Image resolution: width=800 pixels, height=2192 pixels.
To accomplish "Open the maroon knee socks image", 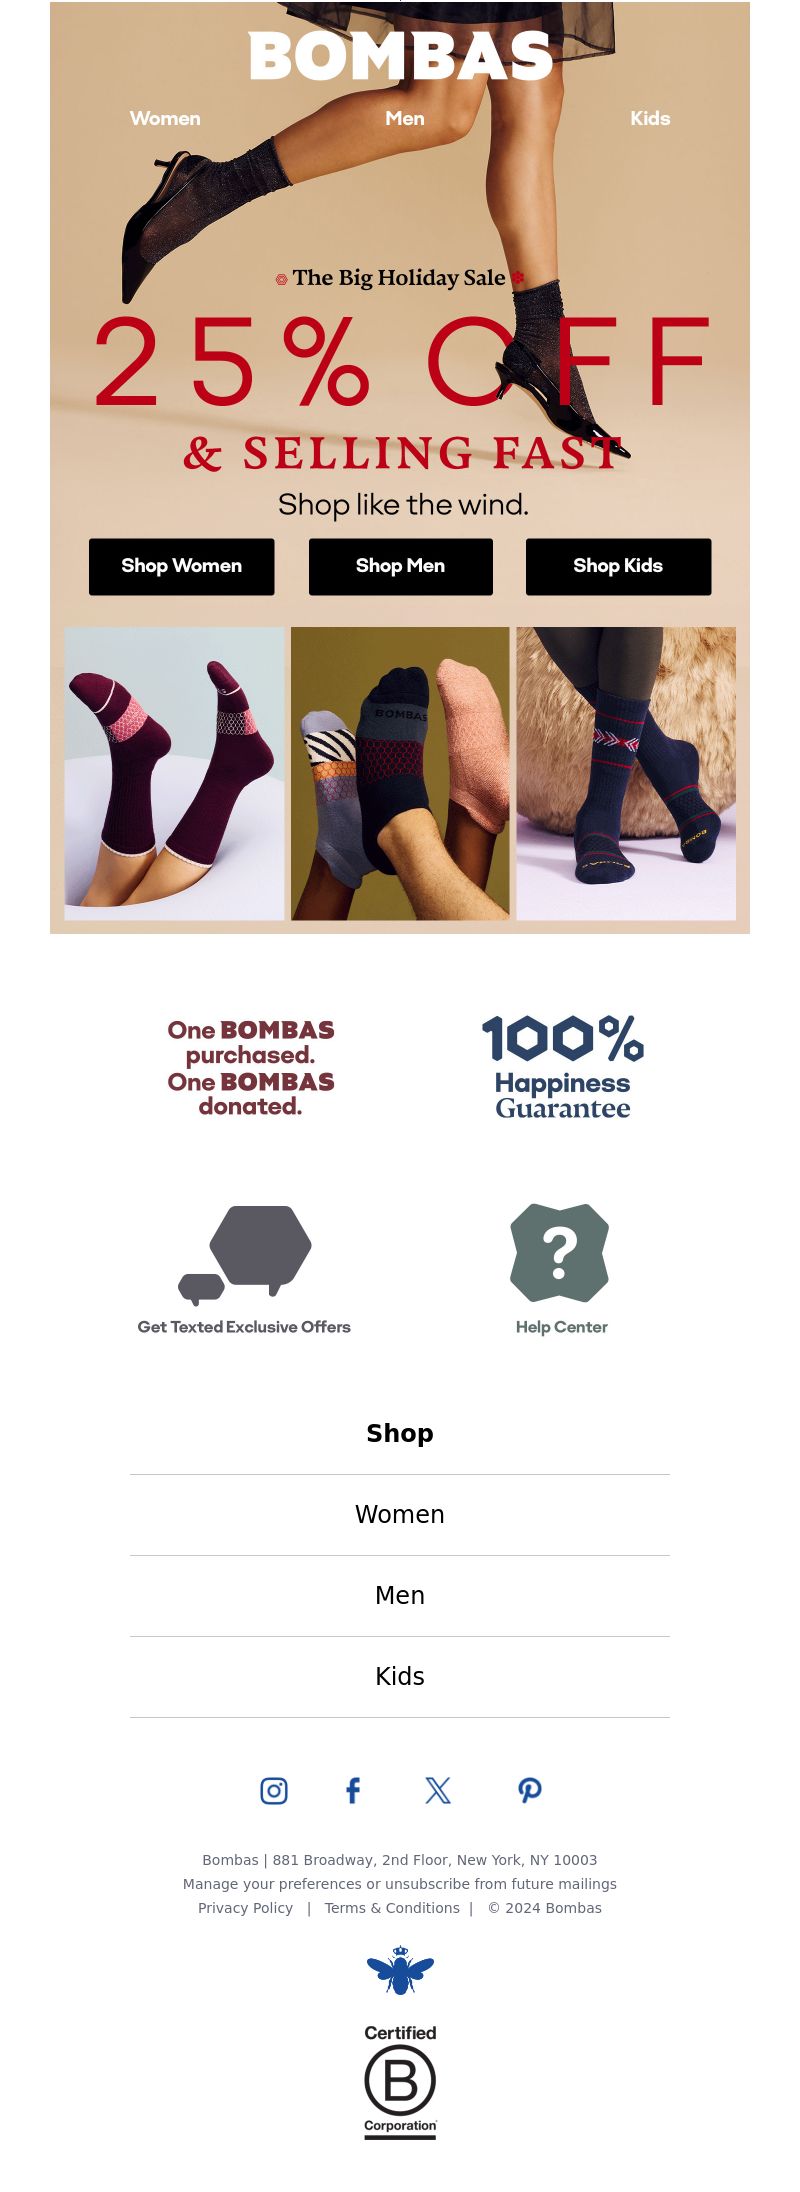I will click(174, 773).
